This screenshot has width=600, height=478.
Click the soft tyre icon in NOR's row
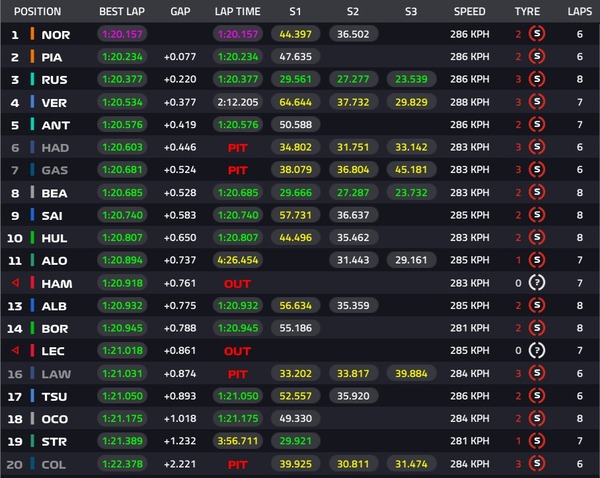pyautogui.click(x=538, y=35)
